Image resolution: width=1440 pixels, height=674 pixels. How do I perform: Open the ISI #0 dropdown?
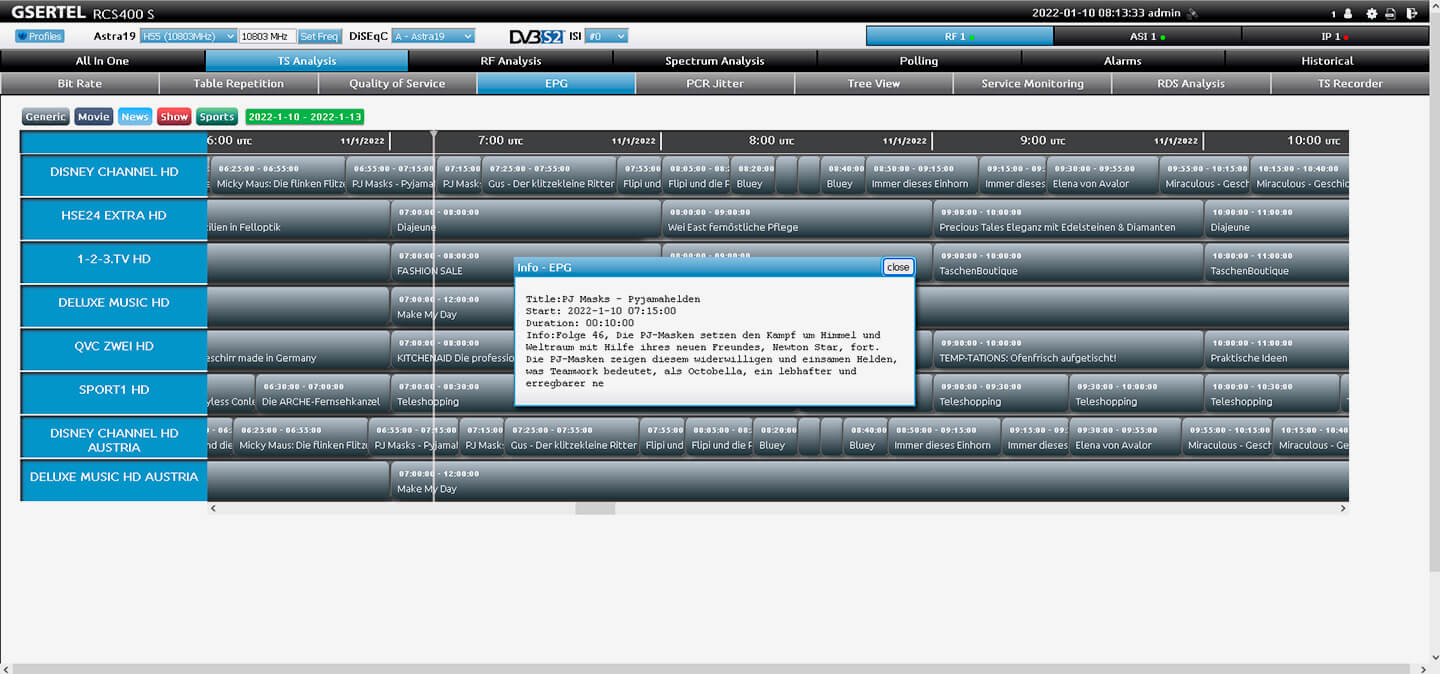pyautogui.click(x=606, y=36)
